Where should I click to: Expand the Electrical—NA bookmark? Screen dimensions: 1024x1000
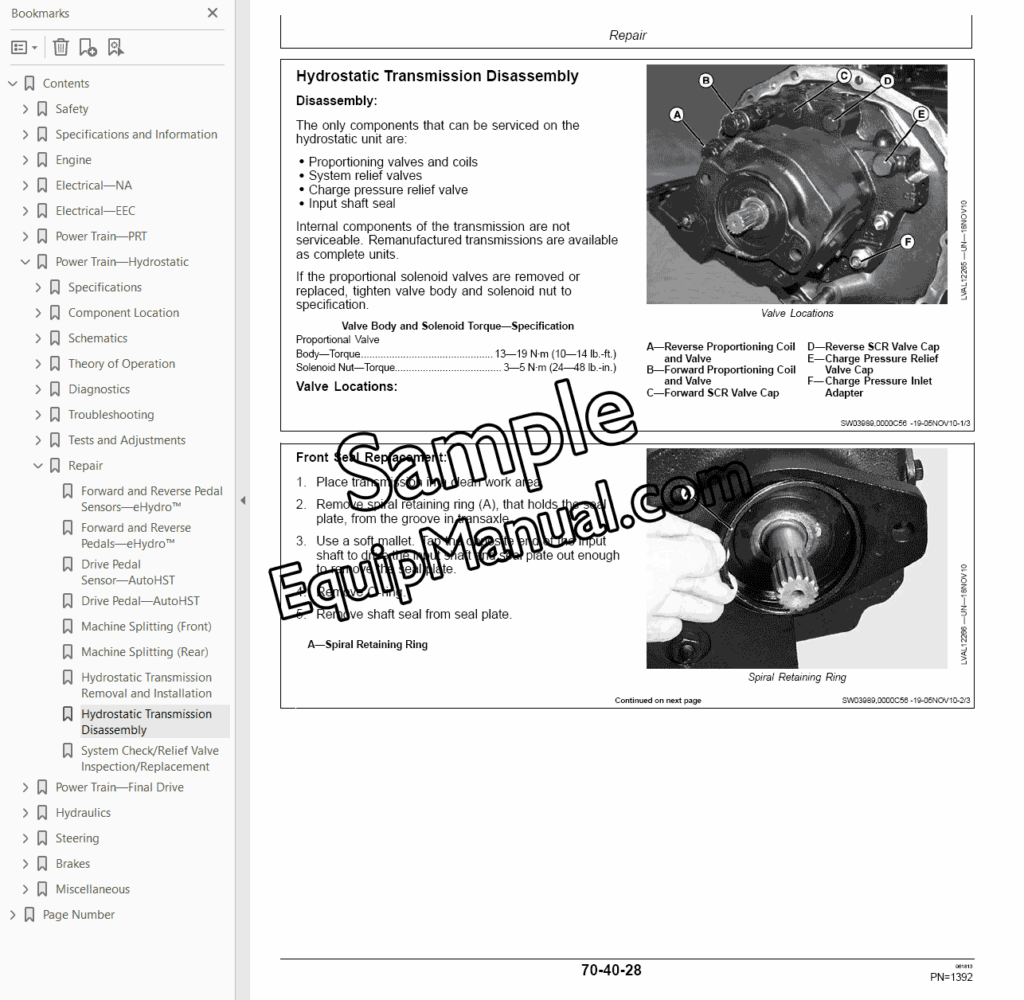pos(25,185)
